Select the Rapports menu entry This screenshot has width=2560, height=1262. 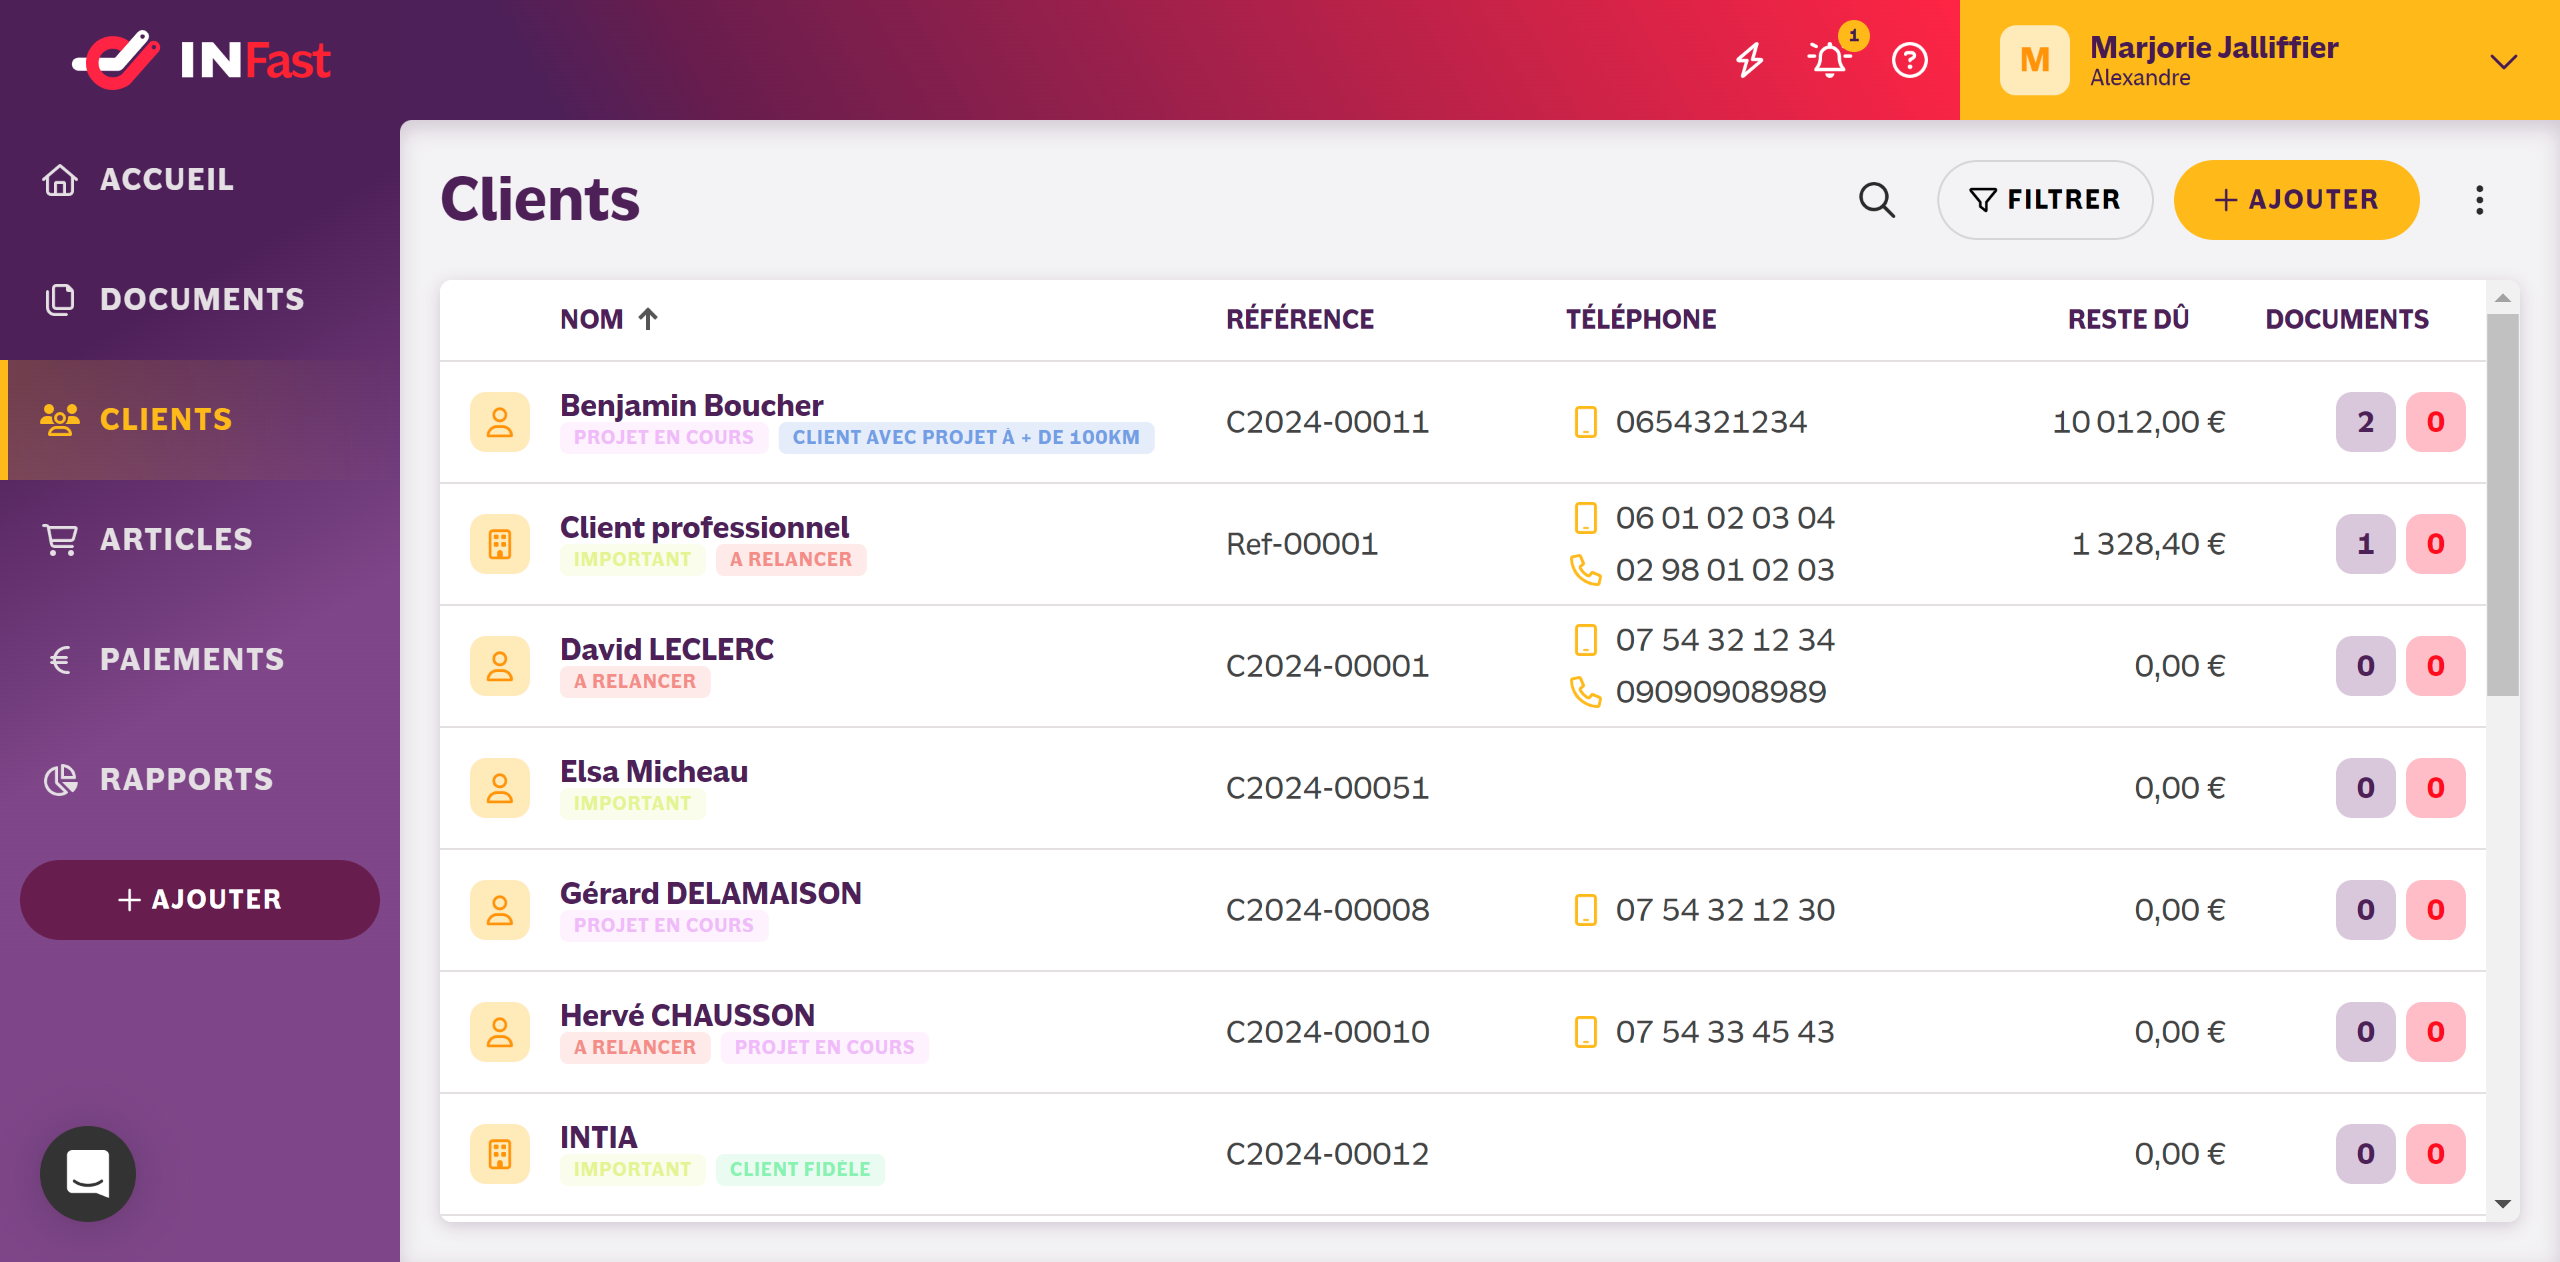click(x=186, y=779)
